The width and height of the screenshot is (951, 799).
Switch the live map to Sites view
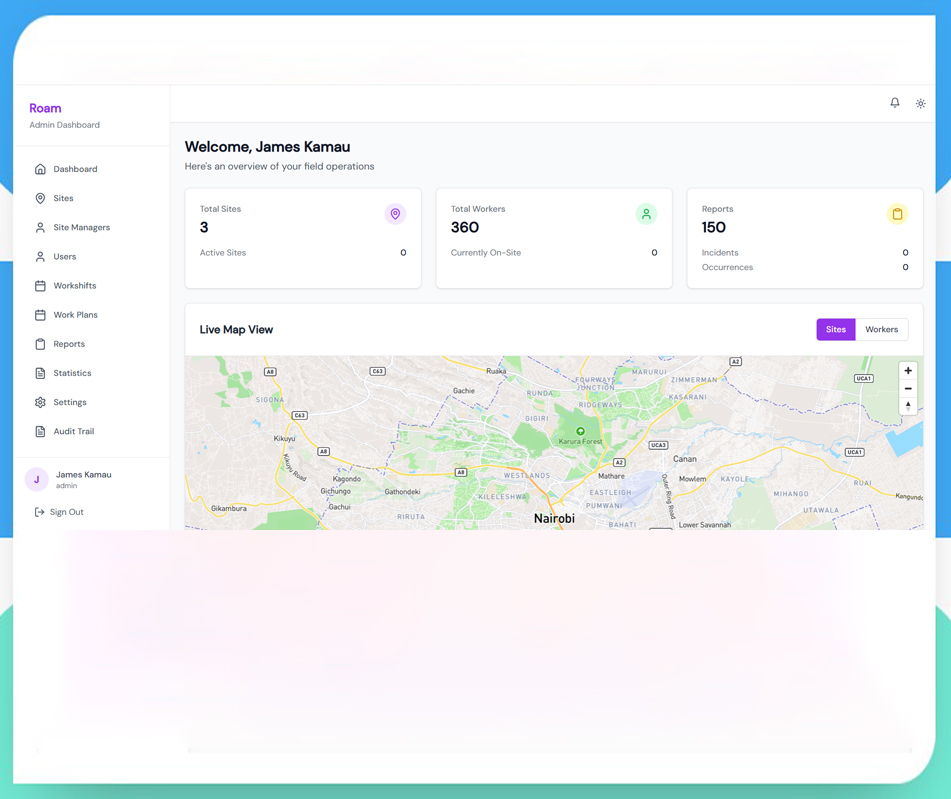click(836, 329)
